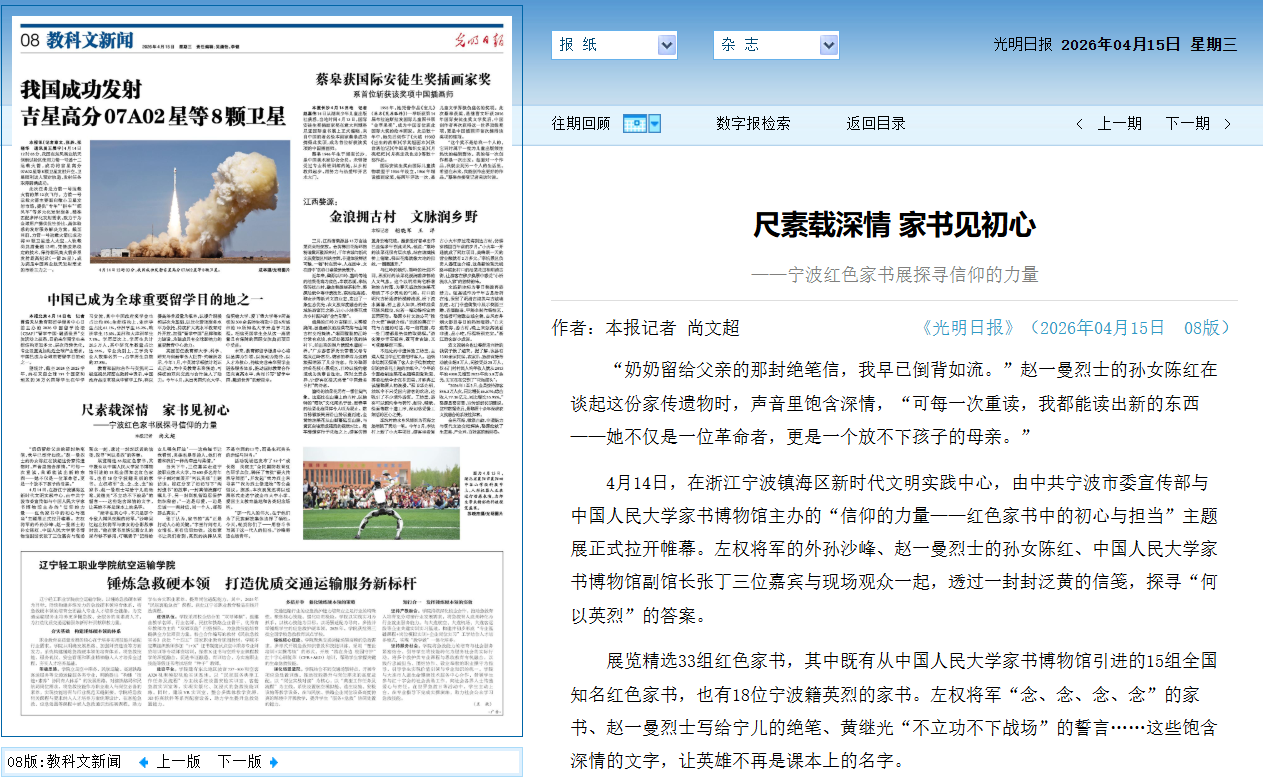
Task: Select 往期回顾 in the navigation bar
Action: click(581, 123)
